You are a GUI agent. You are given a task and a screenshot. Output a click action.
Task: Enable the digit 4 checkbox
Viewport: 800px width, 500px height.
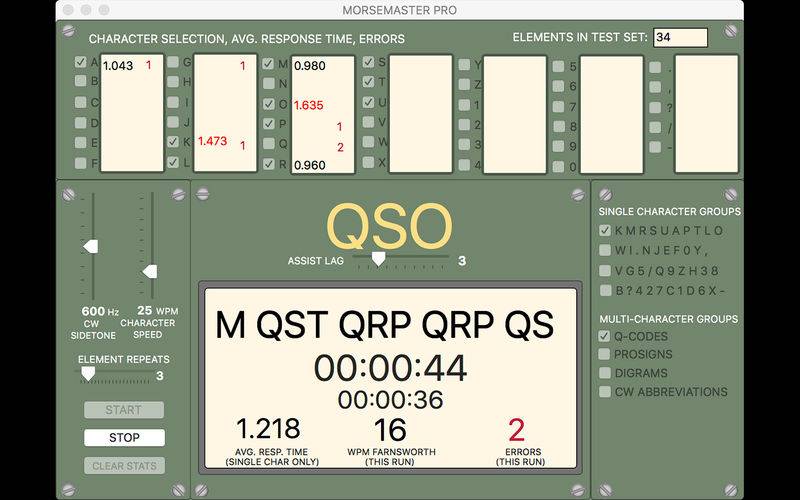click(x=464, y=165)
